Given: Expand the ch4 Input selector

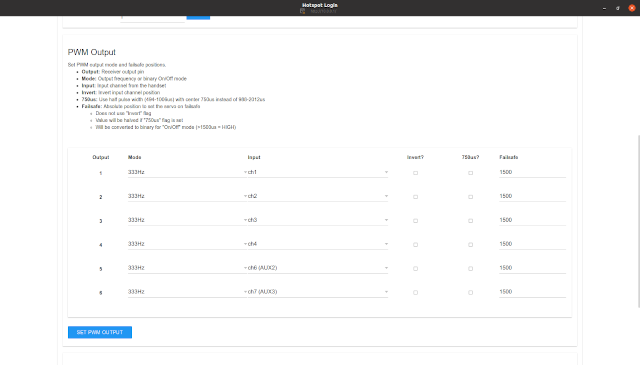Looking at the screenshot, I should pyautogui.click(x=318, y=244).
